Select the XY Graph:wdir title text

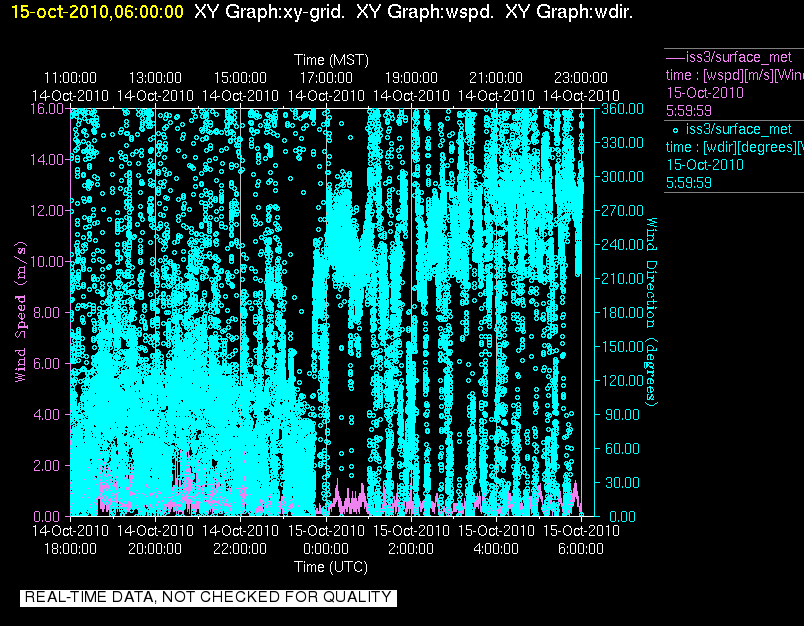point(569,12)
